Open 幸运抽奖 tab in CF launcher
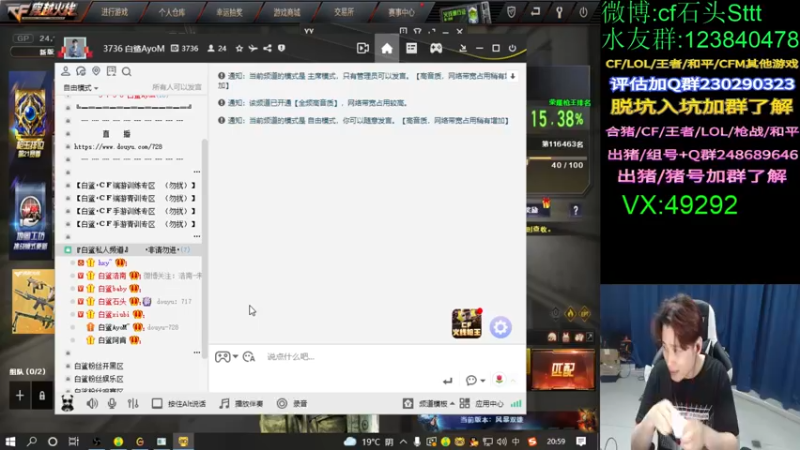The width and height of the screenshot is (800, 450). click(230, 12)
